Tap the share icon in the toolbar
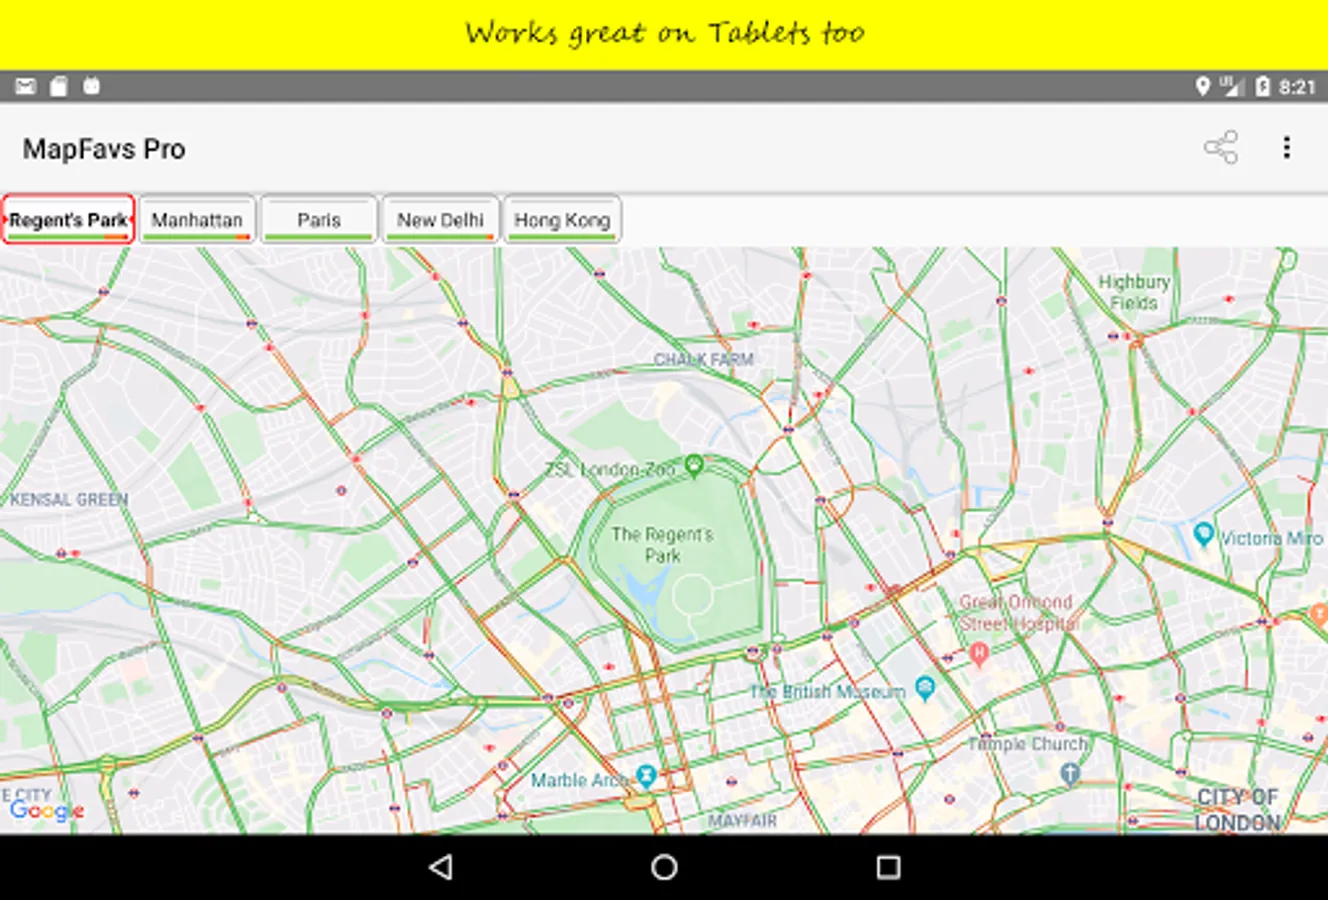 1221,148
